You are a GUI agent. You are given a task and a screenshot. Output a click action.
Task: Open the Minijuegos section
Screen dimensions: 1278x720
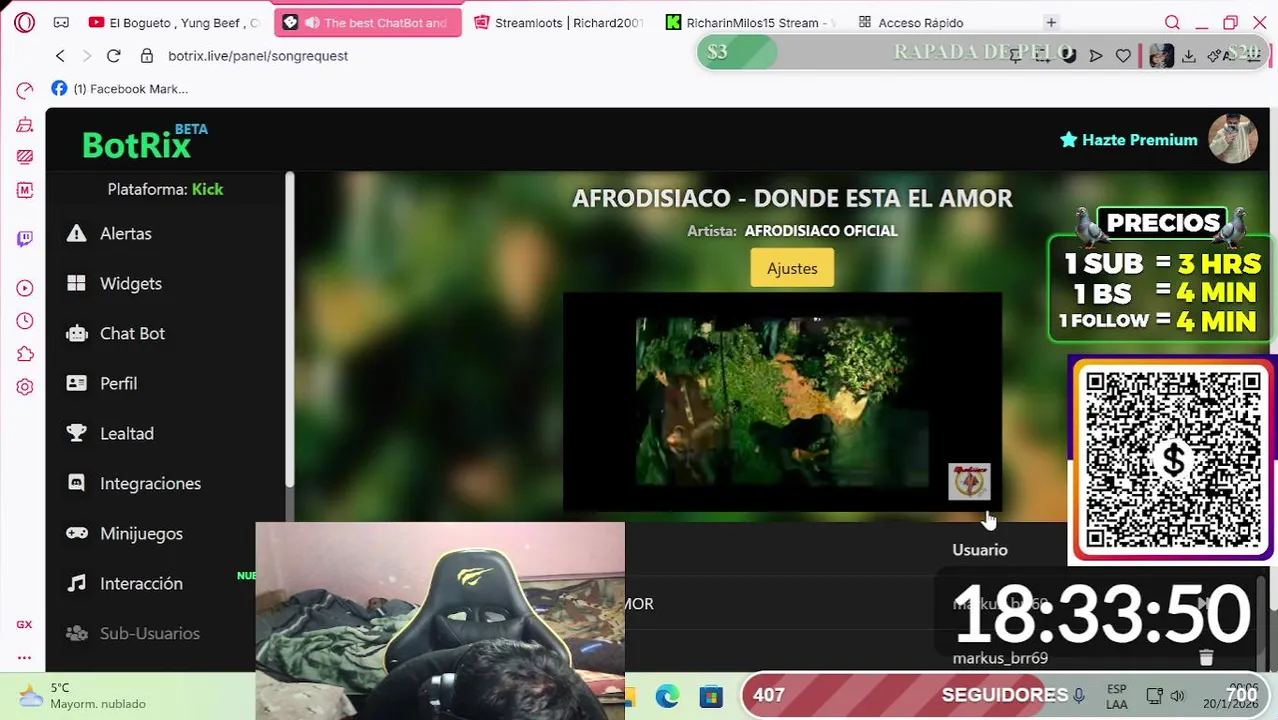pyautogui.click(x=141, y=533)
